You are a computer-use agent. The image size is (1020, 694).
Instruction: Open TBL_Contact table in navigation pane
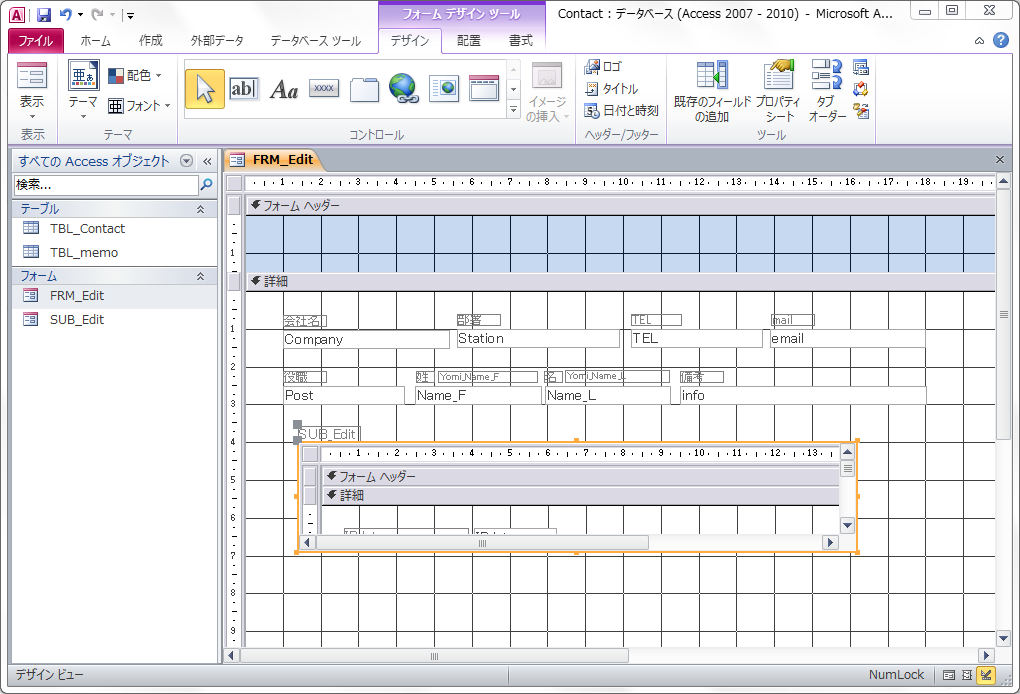click(114, 228)
